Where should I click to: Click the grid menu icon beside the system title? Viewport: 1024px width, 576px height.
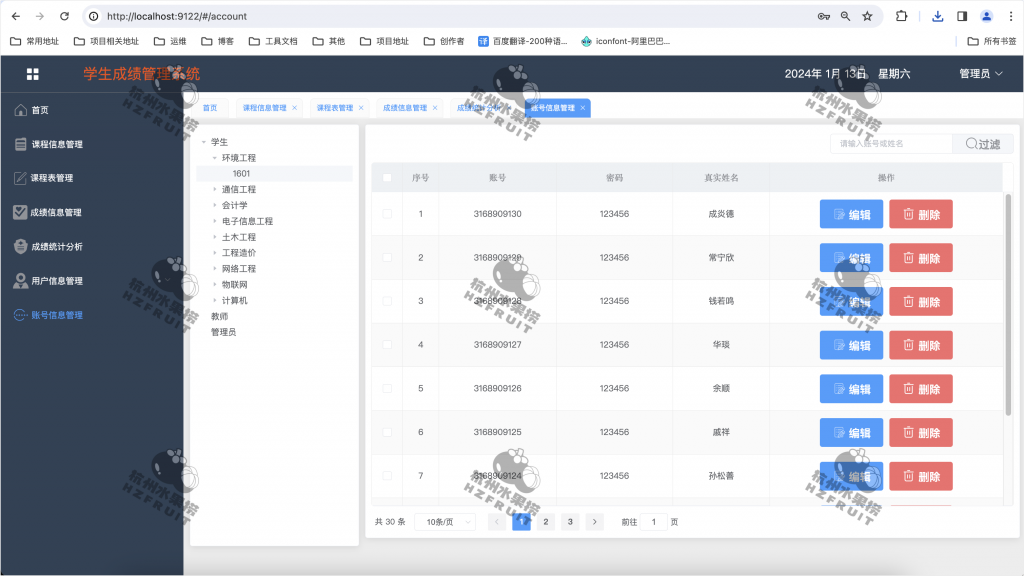point(33,74)
